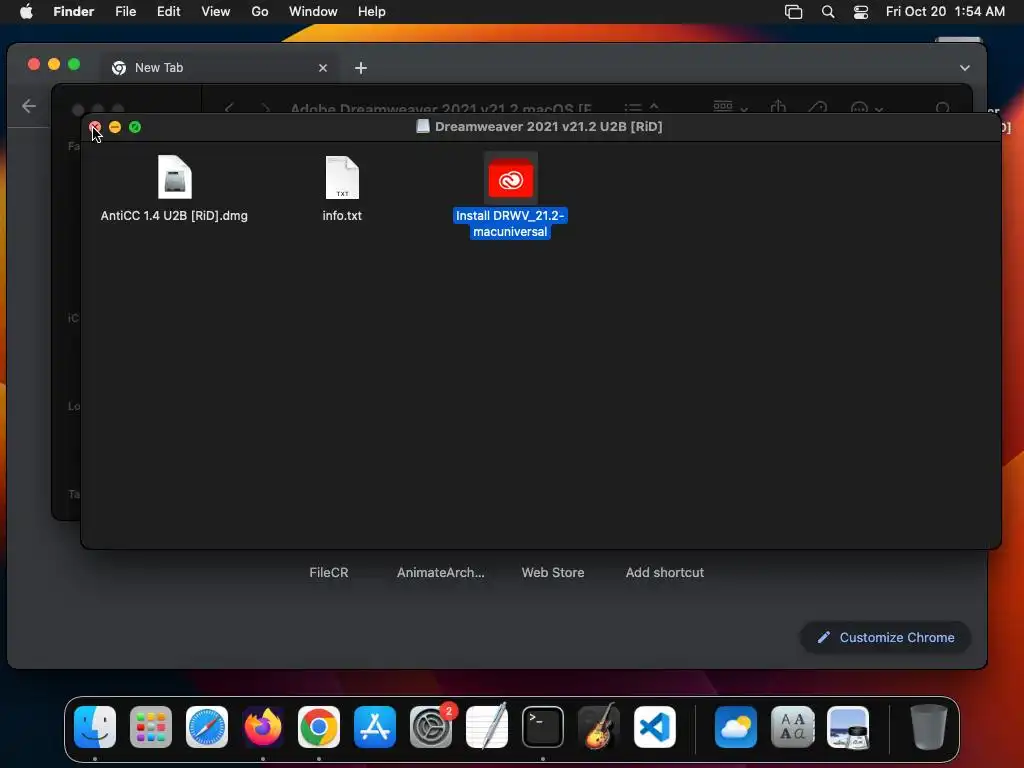
Task: Open the AnimateArch... shortcut in Chrome
Action: click(441, 573)
